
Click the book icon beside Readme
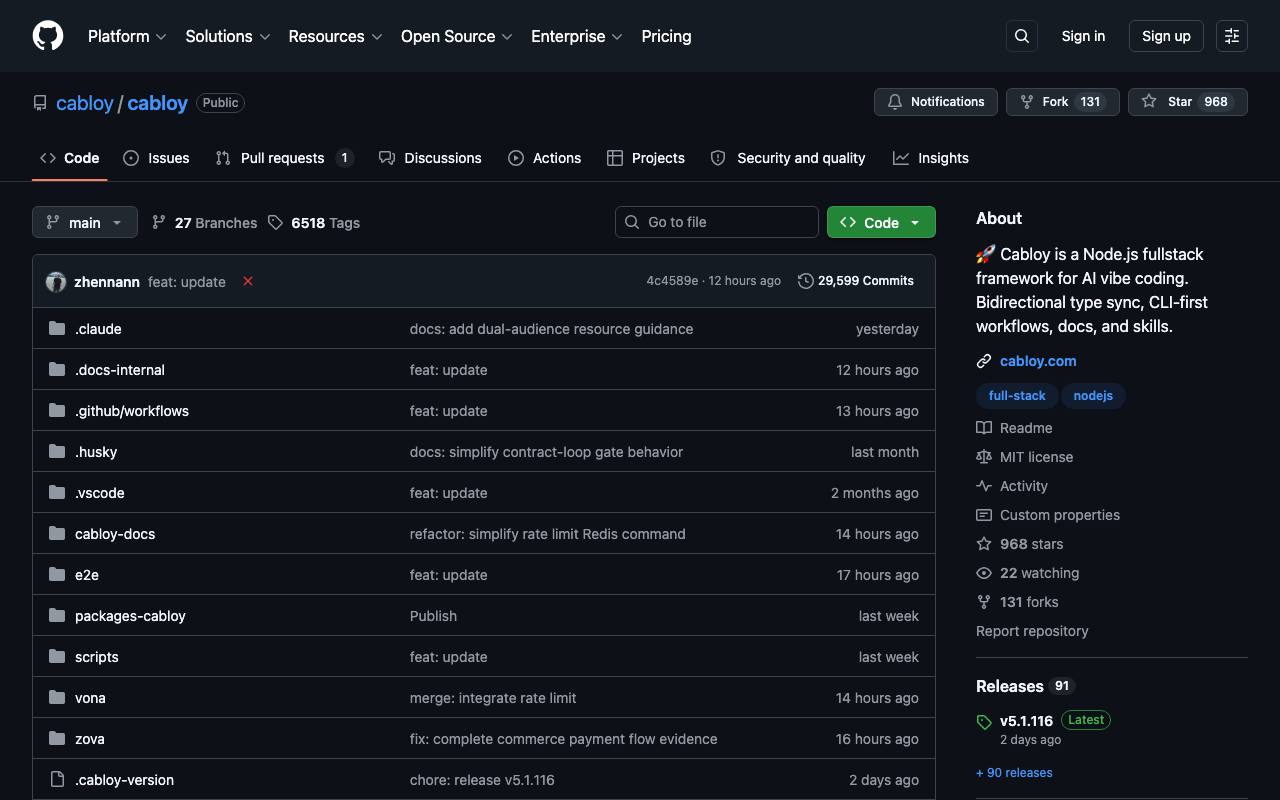click(984, 428)
